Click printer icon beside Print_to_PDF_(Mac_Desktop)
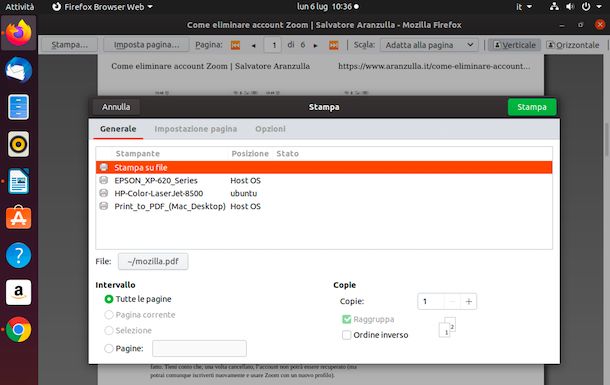The image size is (610, 385). (x=103, y=206)
